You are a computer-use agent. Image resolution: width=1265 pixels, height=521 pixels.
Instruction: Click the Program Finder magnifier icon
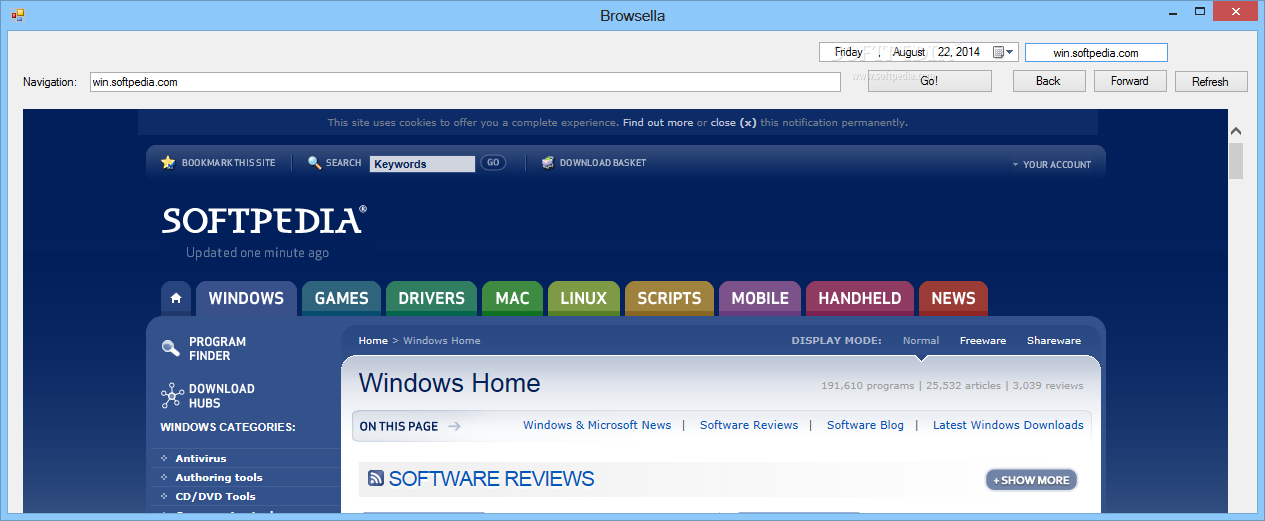coord(171,348)
